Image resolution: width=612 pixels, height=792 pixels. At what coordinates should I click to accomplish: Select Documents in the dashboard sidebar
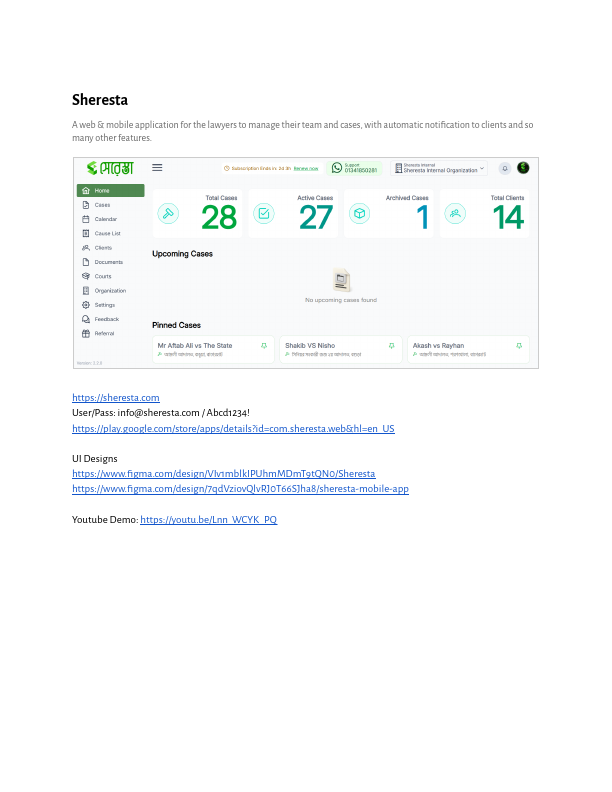(x=111, y=262)
